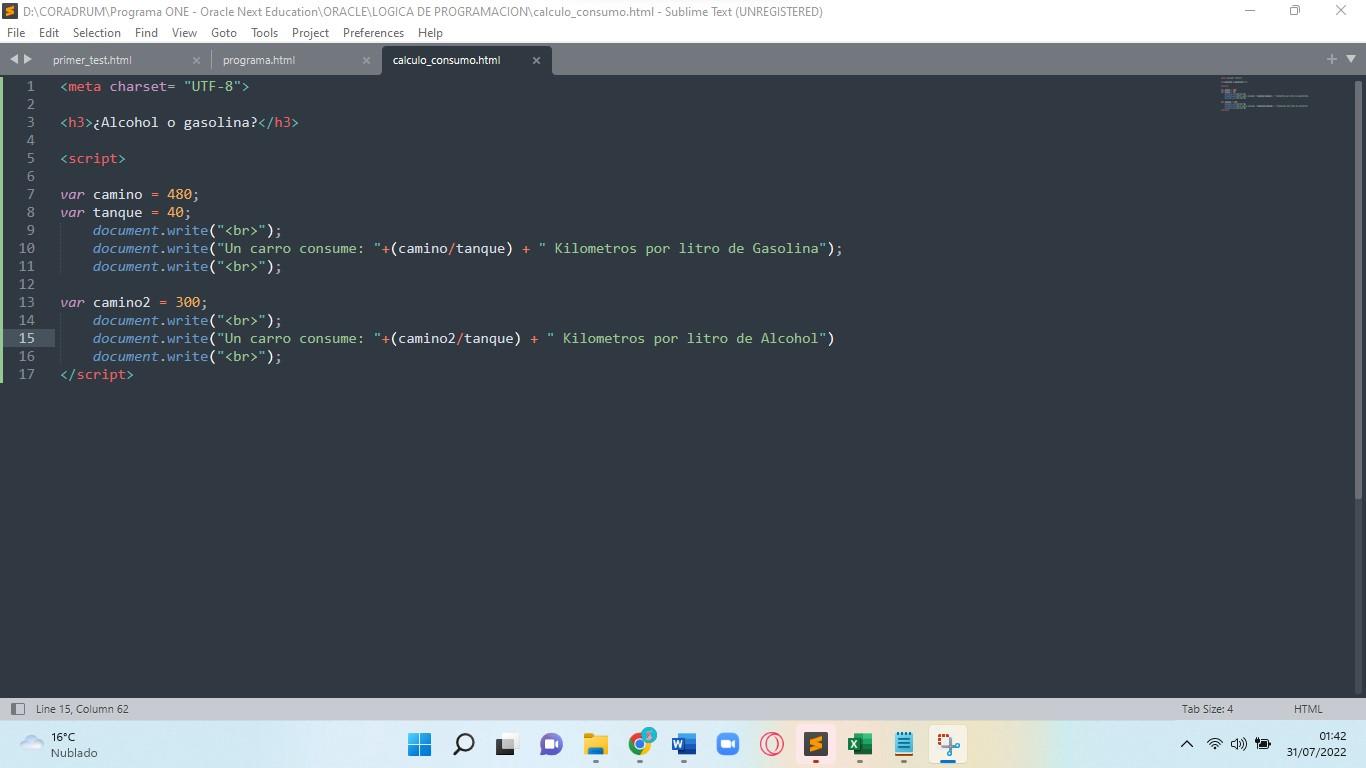Click line number 13 in the gutter
Viewport: 1366px width, 768px height.
tap(26, 302)
